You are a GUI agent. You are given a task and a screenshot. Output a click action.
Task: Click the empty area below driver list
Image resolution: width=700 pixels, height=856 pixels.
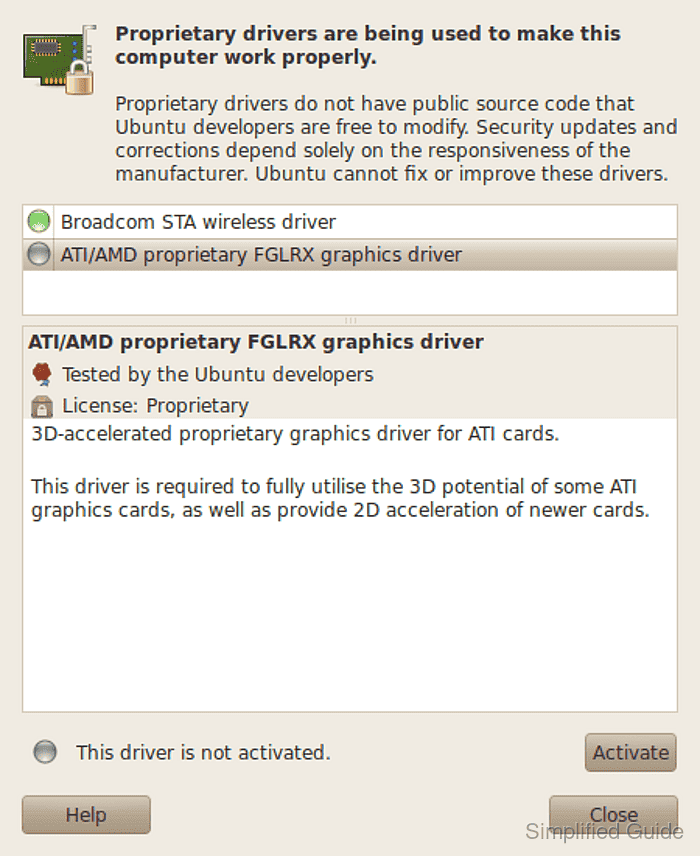point(350,293)
